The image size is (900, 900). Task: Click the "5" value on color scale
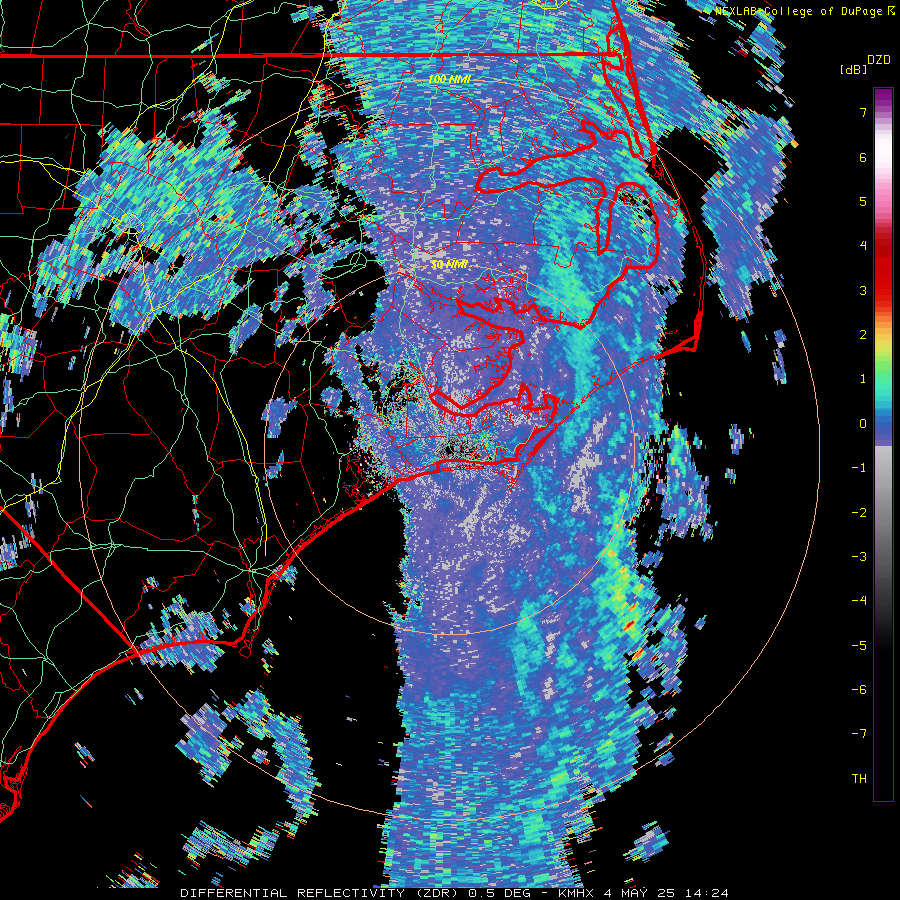click(x=863, y=201)
